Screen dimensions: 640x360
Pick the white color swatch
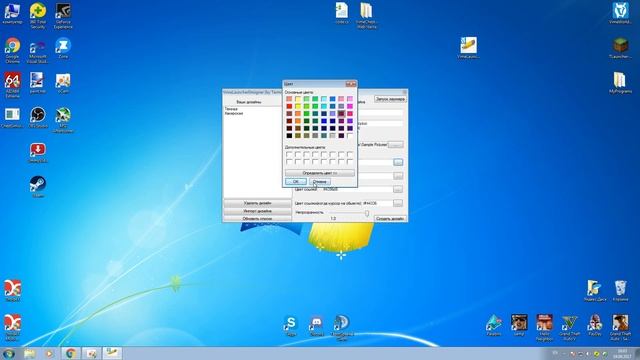(x=350, y=136)
